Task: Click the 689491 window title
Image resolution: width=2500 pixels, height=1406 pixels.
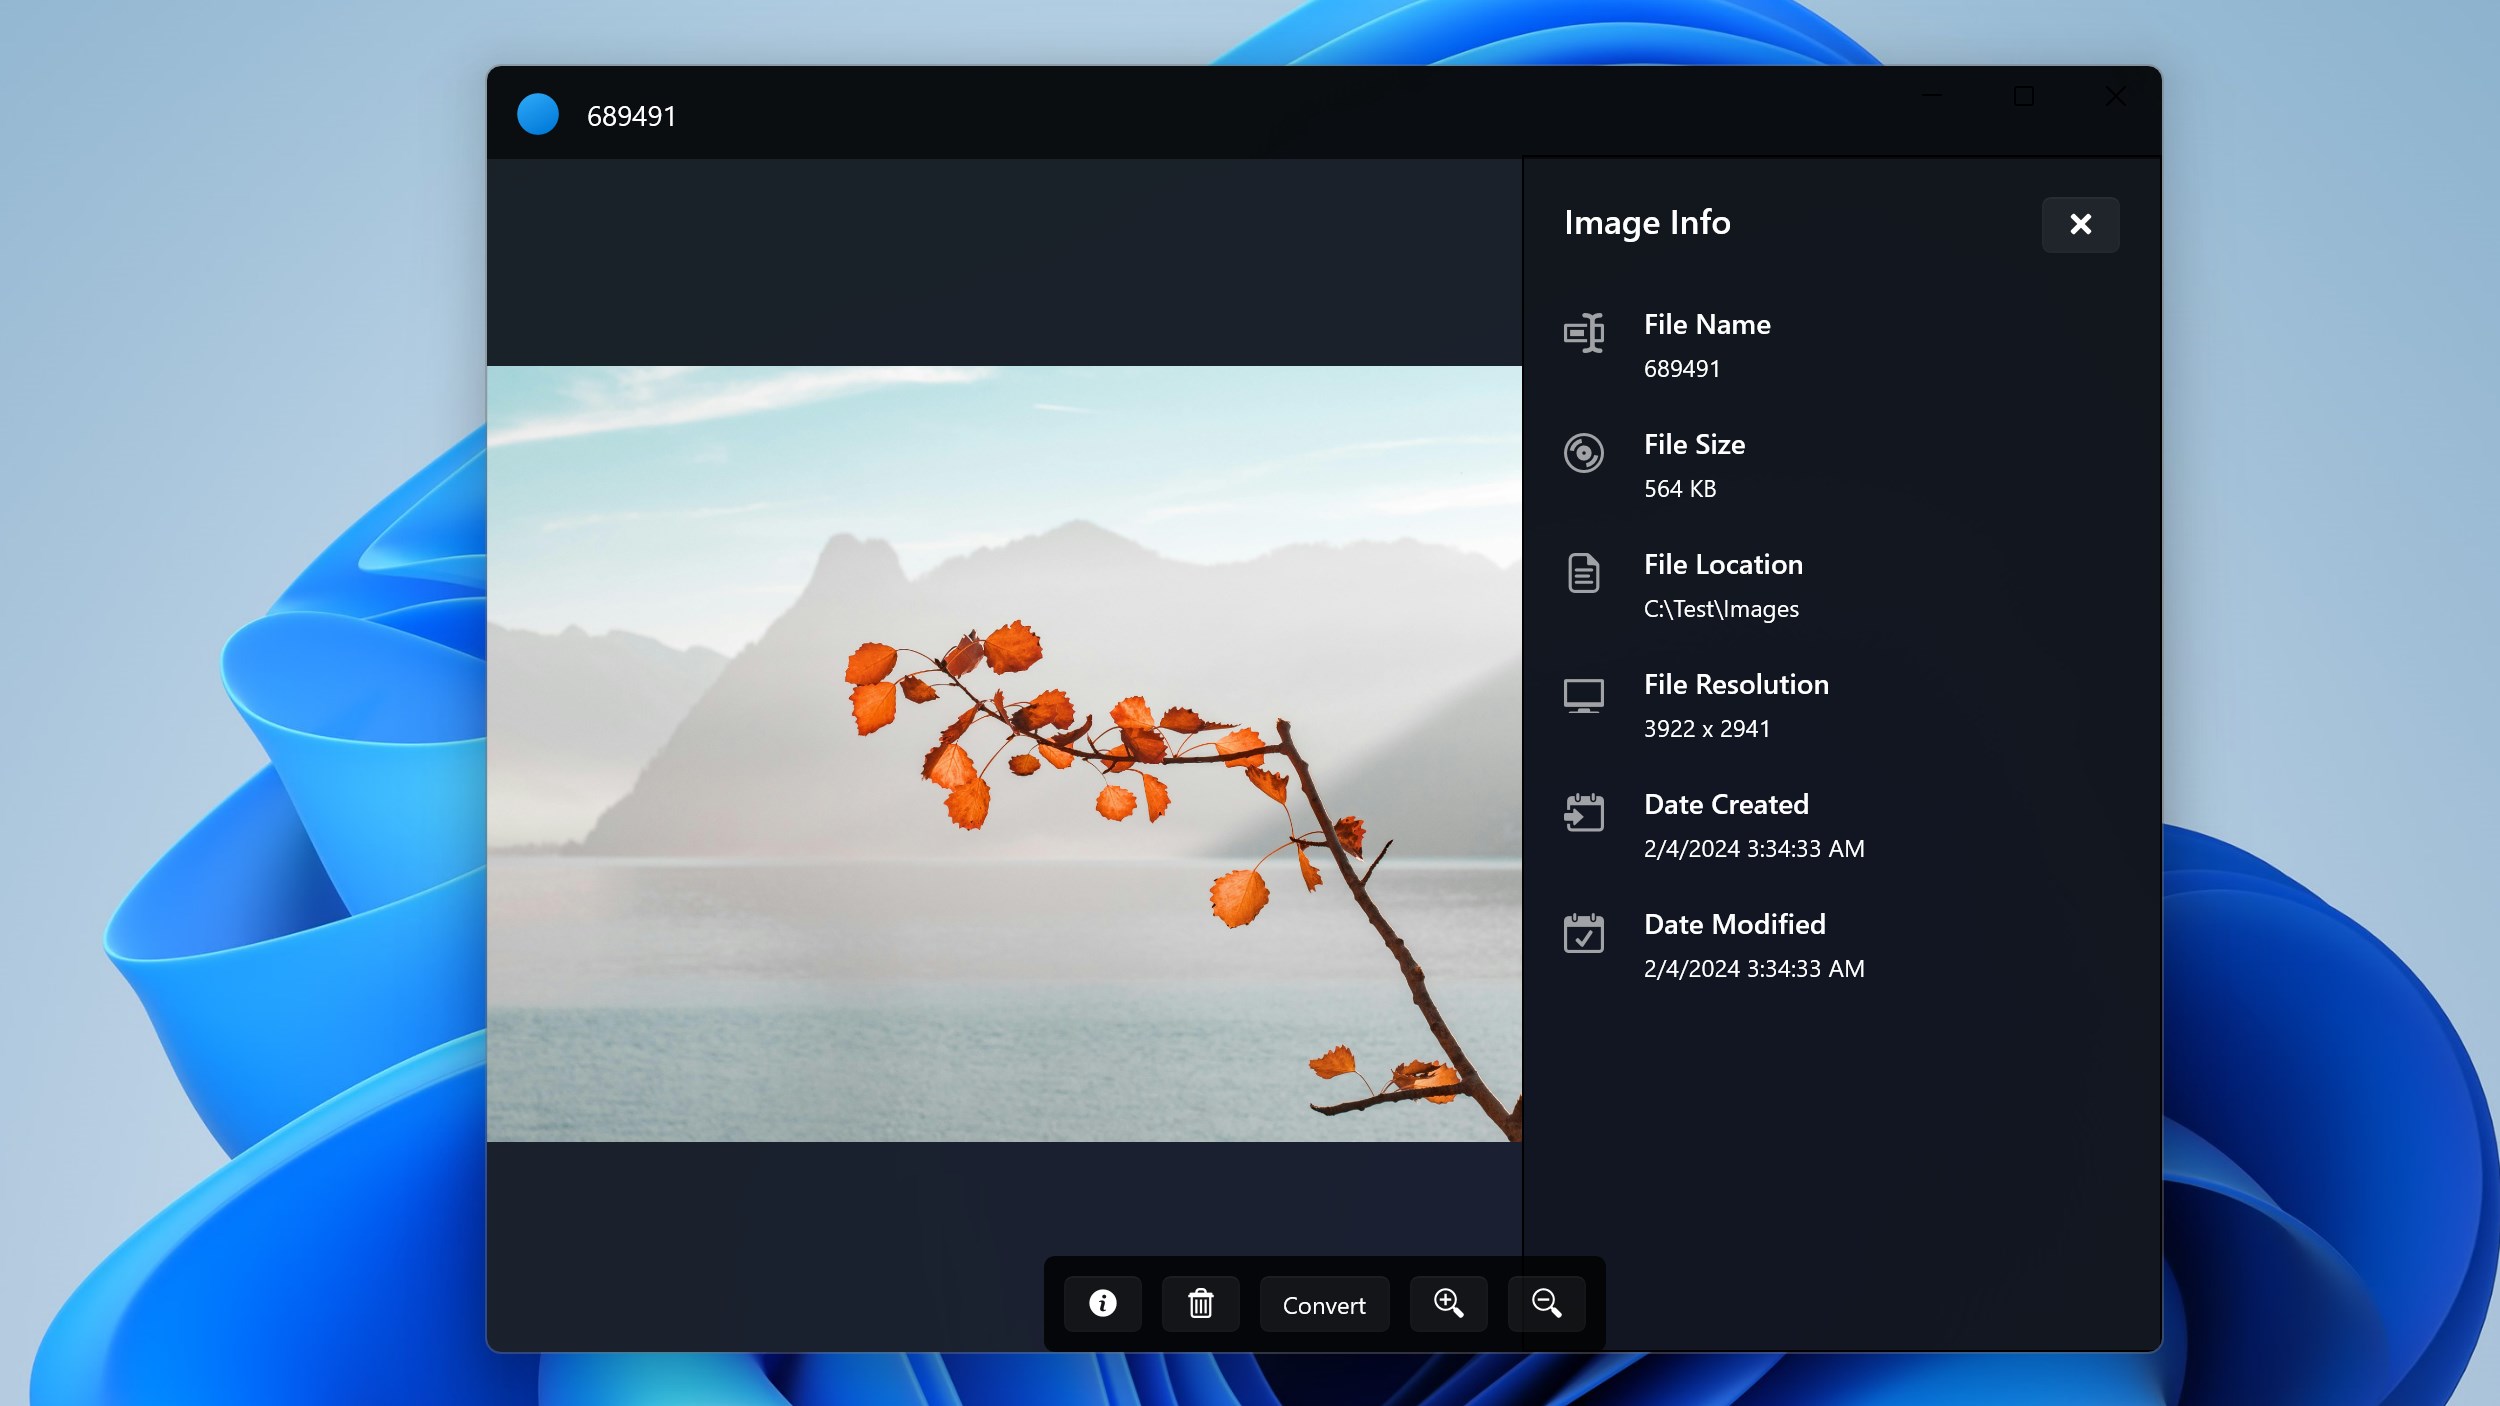Action: [631, 116]
